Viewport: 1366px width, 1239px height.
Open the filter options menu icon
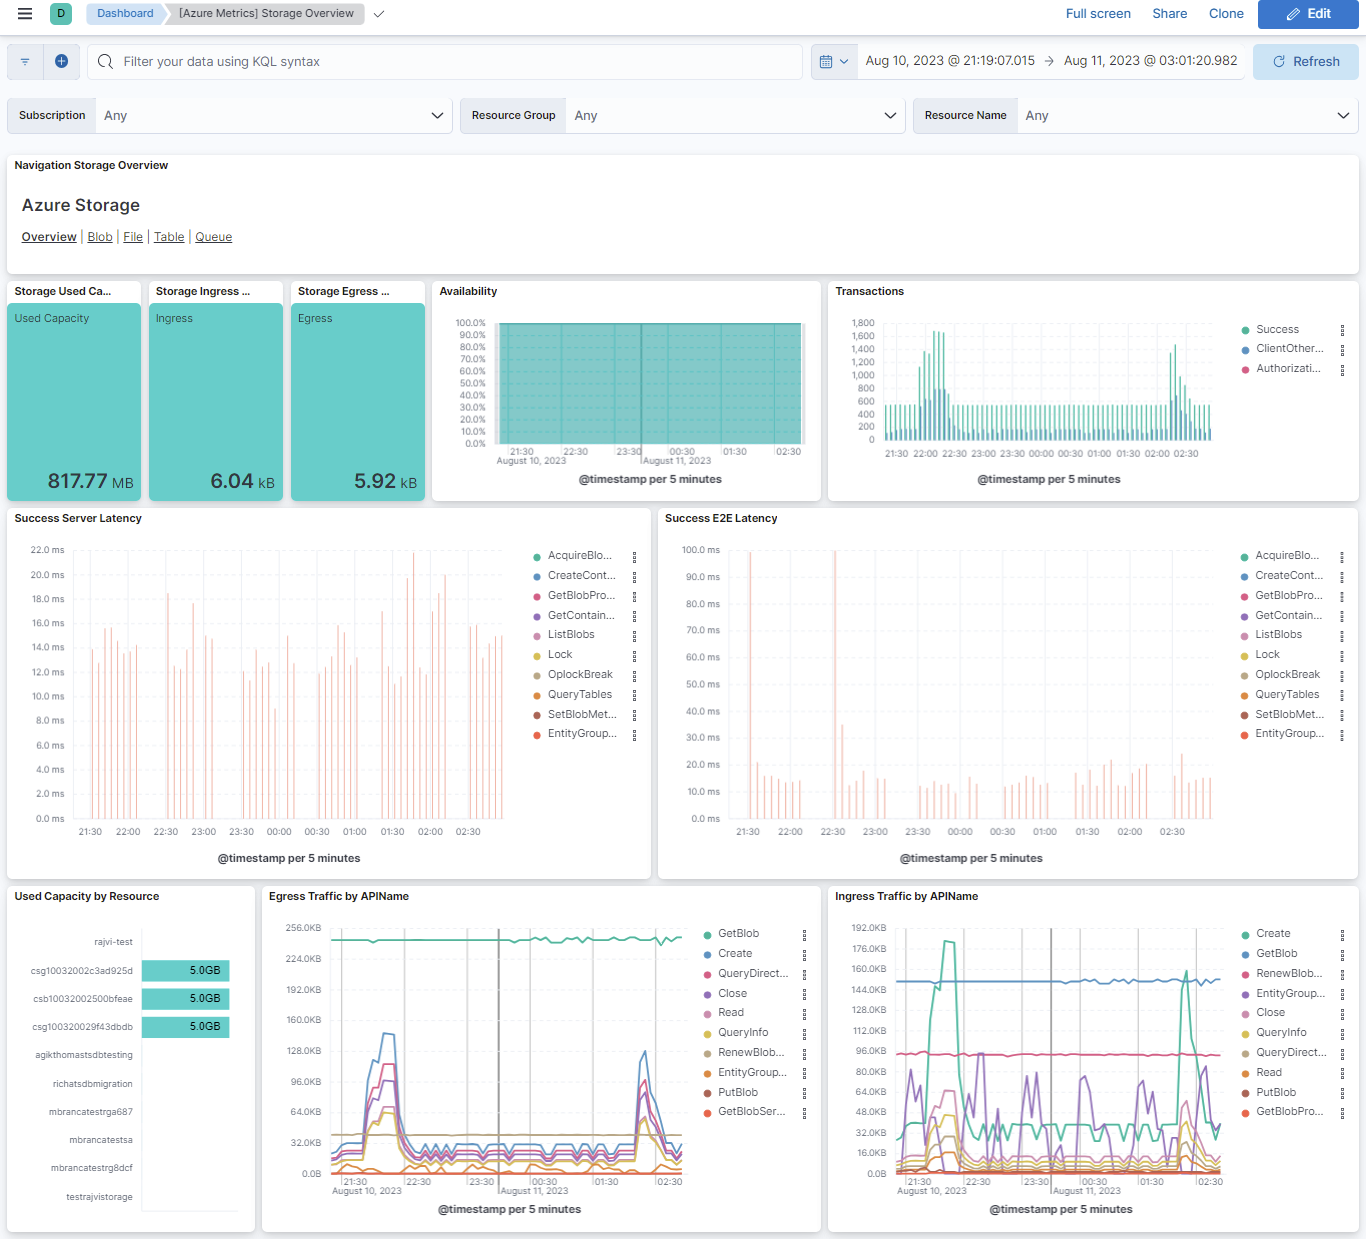[x=25, y=62]
